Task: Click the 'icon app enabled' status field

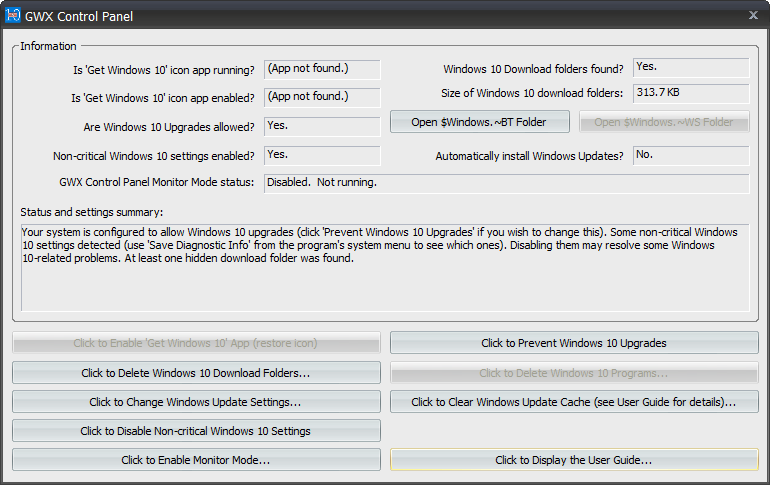Action: 322,98
